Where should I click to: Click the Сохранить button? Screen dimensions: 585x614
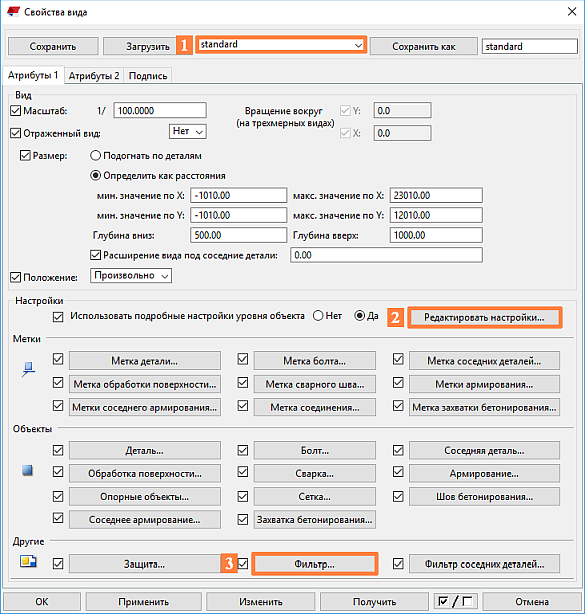(53, 46)
